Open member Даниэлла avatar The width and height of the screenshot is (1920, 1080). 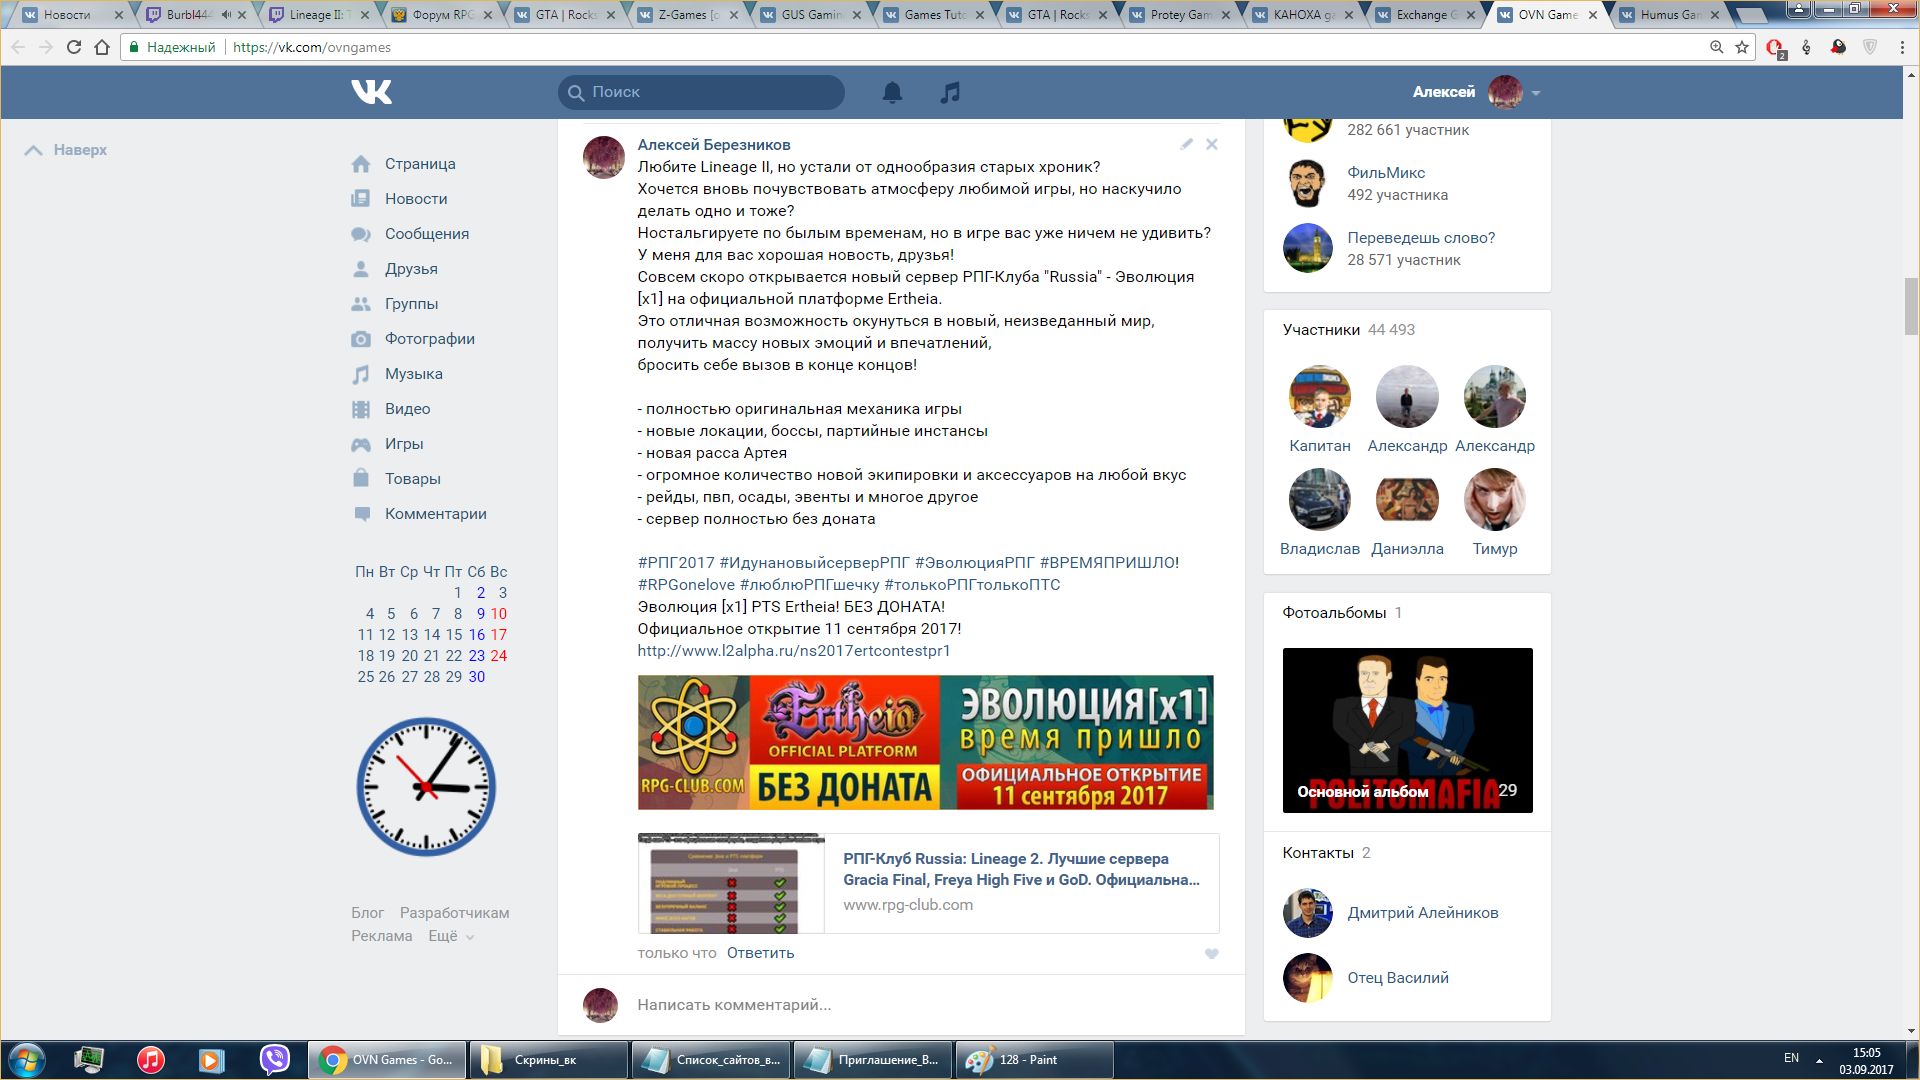(x=1407, y=499)
